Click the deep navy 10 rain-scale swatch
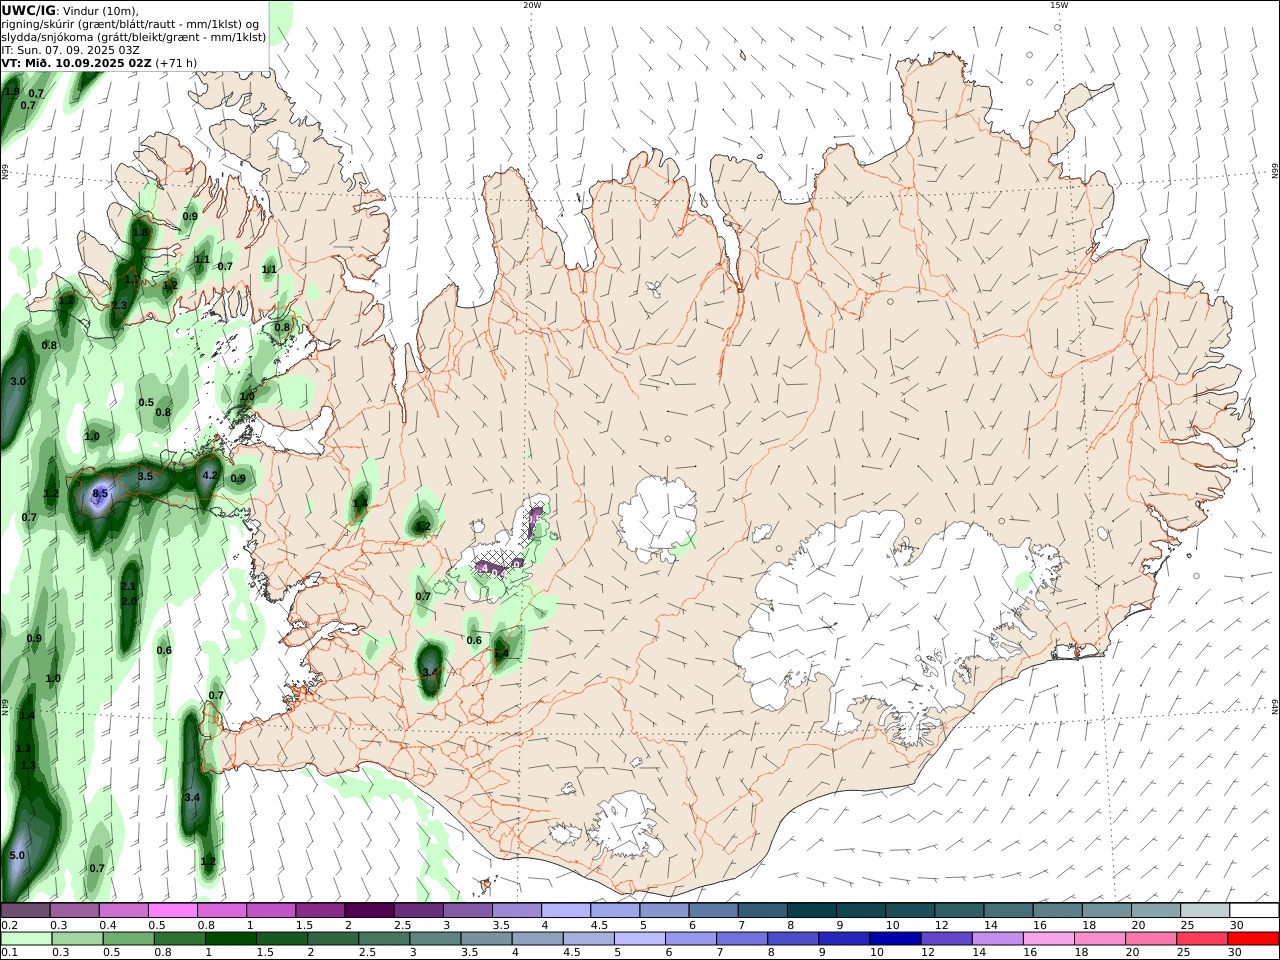This screenshot has width=1280, height=960. click(894, 939)
